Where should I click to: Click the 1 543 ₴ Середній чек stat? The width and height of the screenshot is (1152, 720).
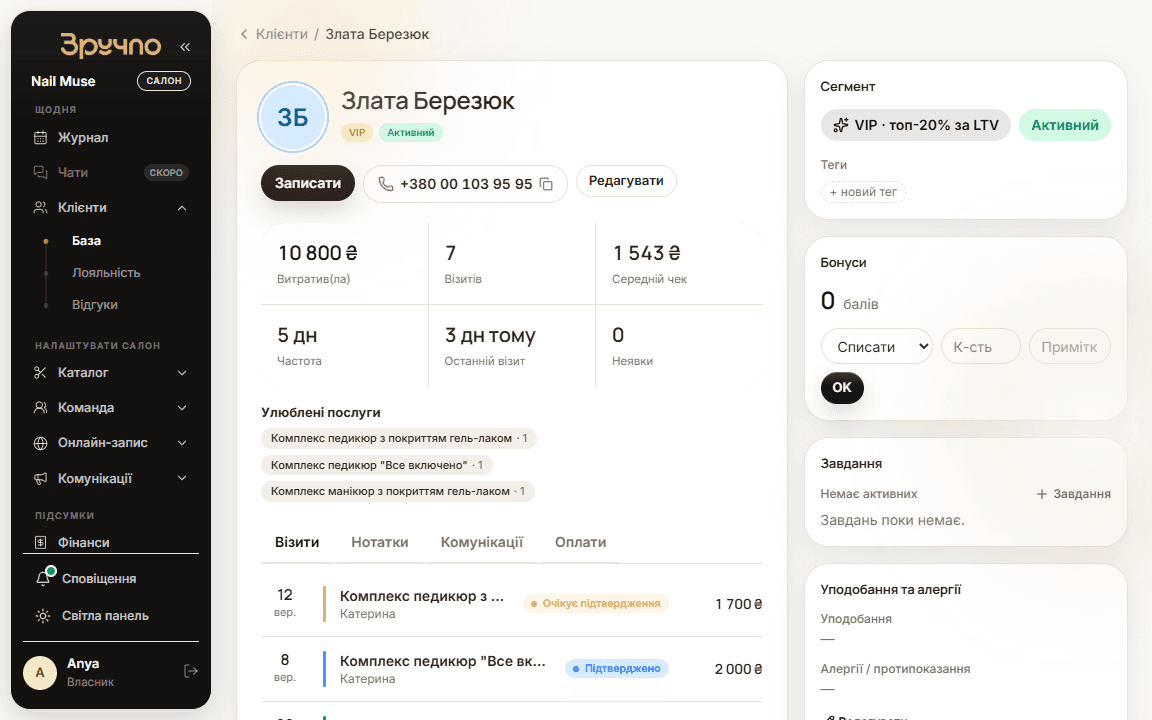click(x=680, y=264)
